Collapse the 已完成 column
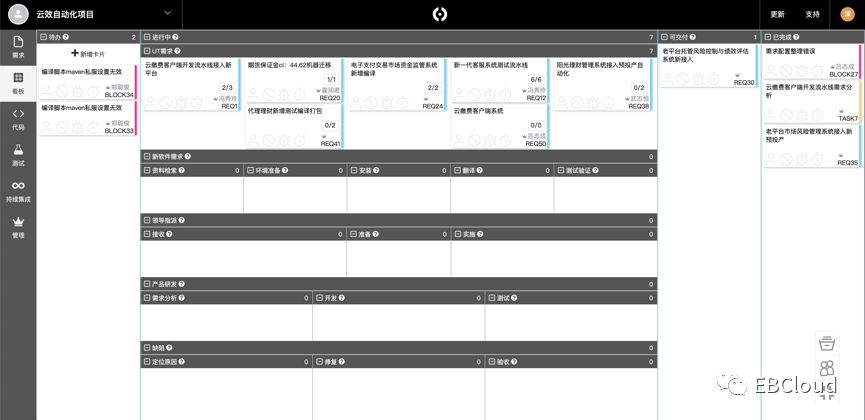Viewport: 865px width, 420px height. pyautogui.click(x=768, y=37)
